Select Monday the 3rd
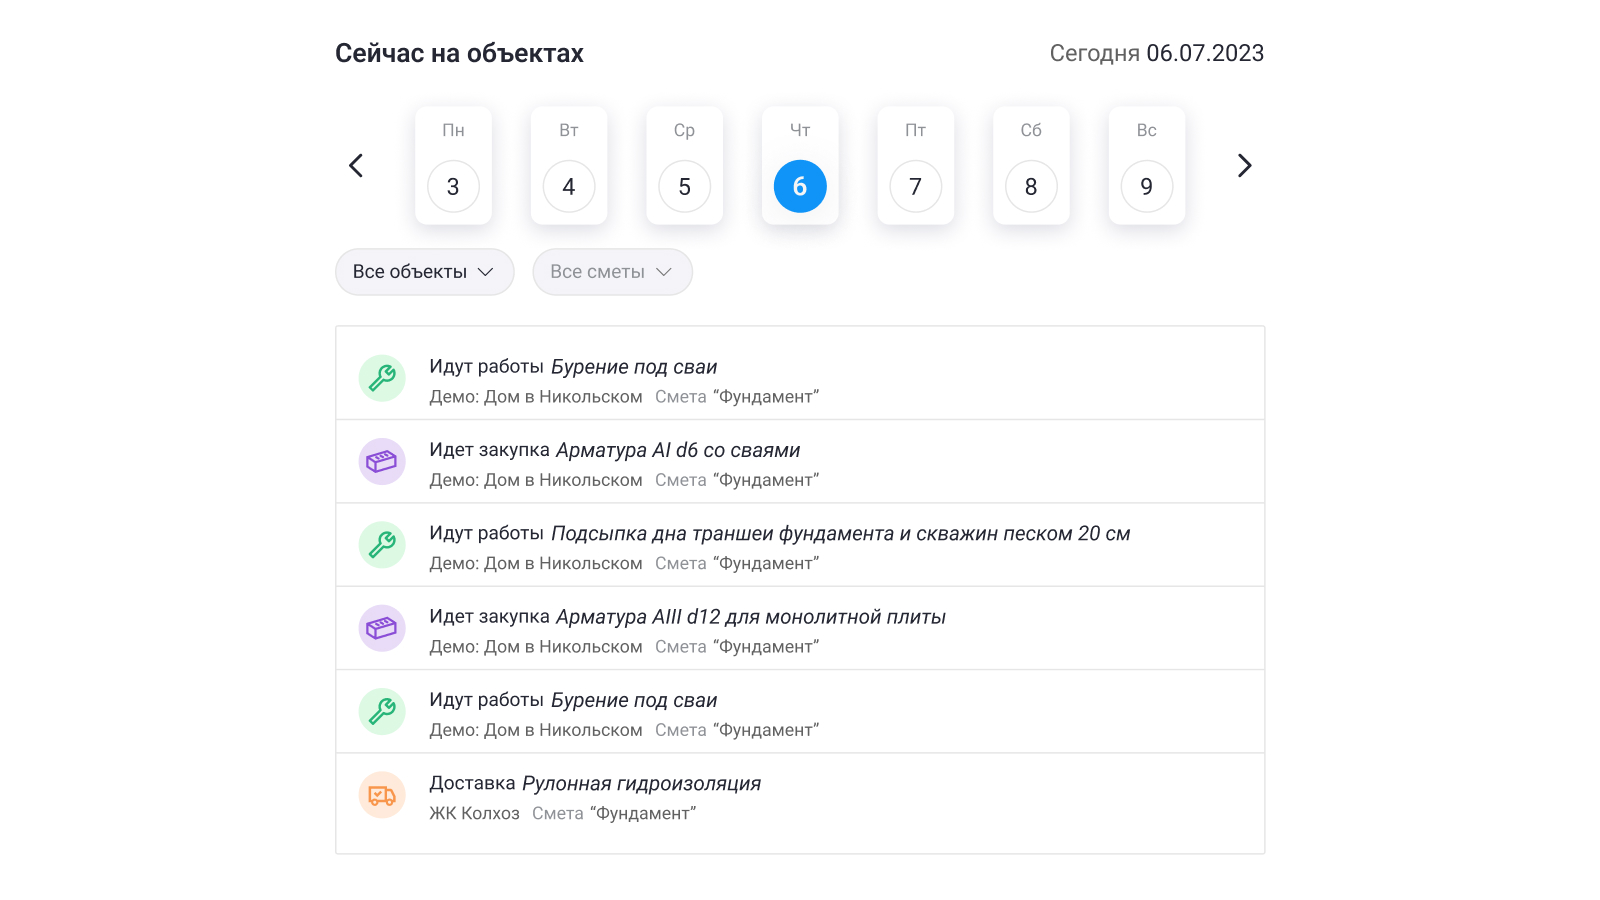The width and height of the screenshot is (1600, 900). point(453,166)
